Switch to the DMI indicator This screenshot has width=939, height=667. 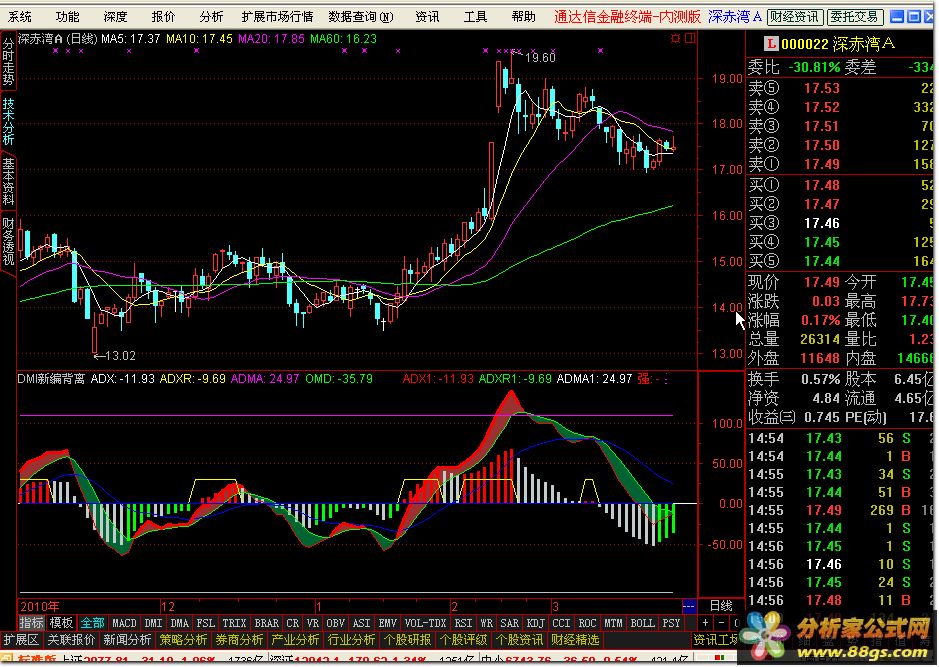coord(153,623)
